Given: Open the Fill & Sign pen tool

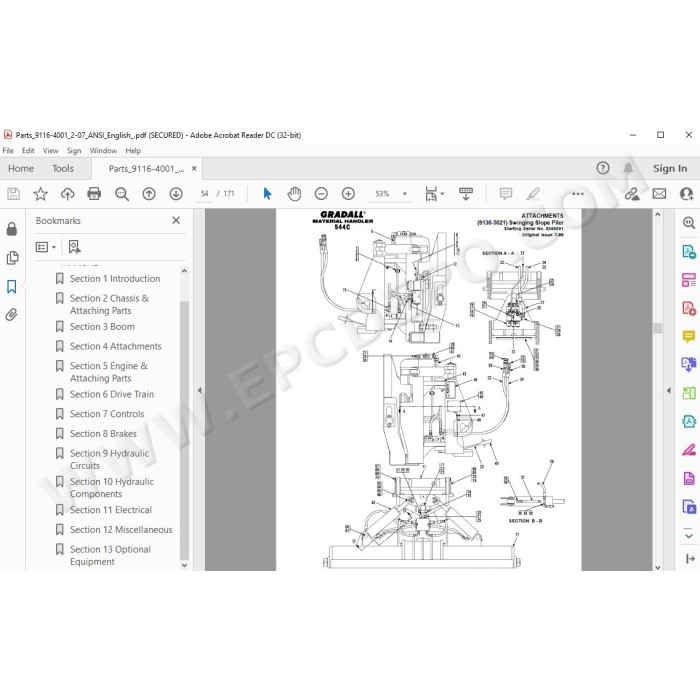Looking at the screenshot, I should (689, 449).
